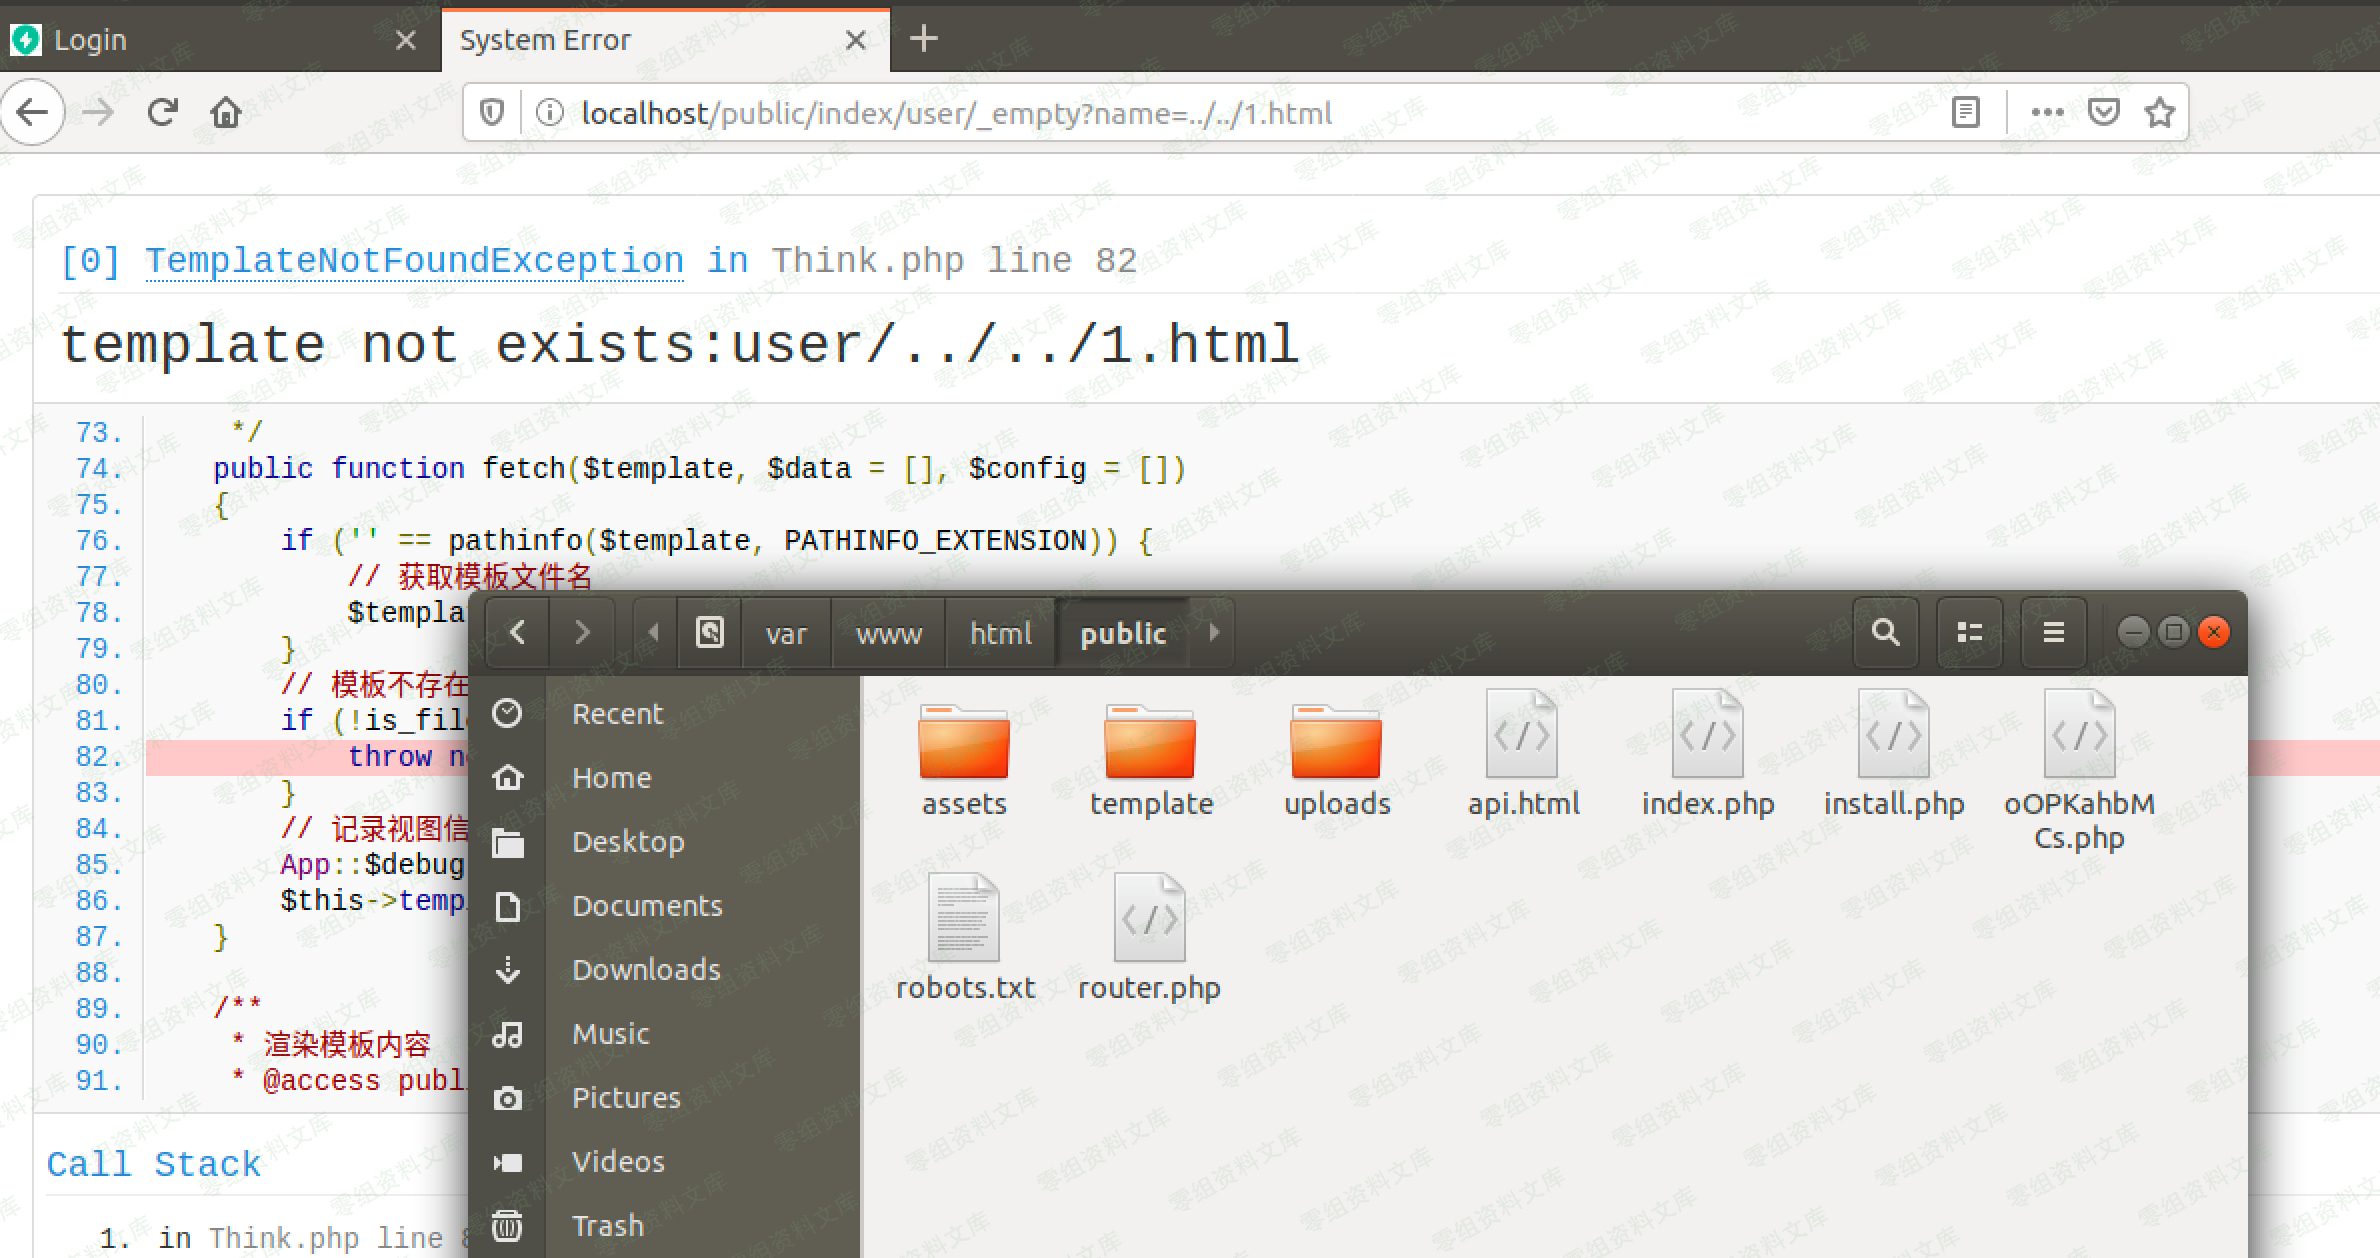
Task: Click the browser reload button
Action: (162, 112)
